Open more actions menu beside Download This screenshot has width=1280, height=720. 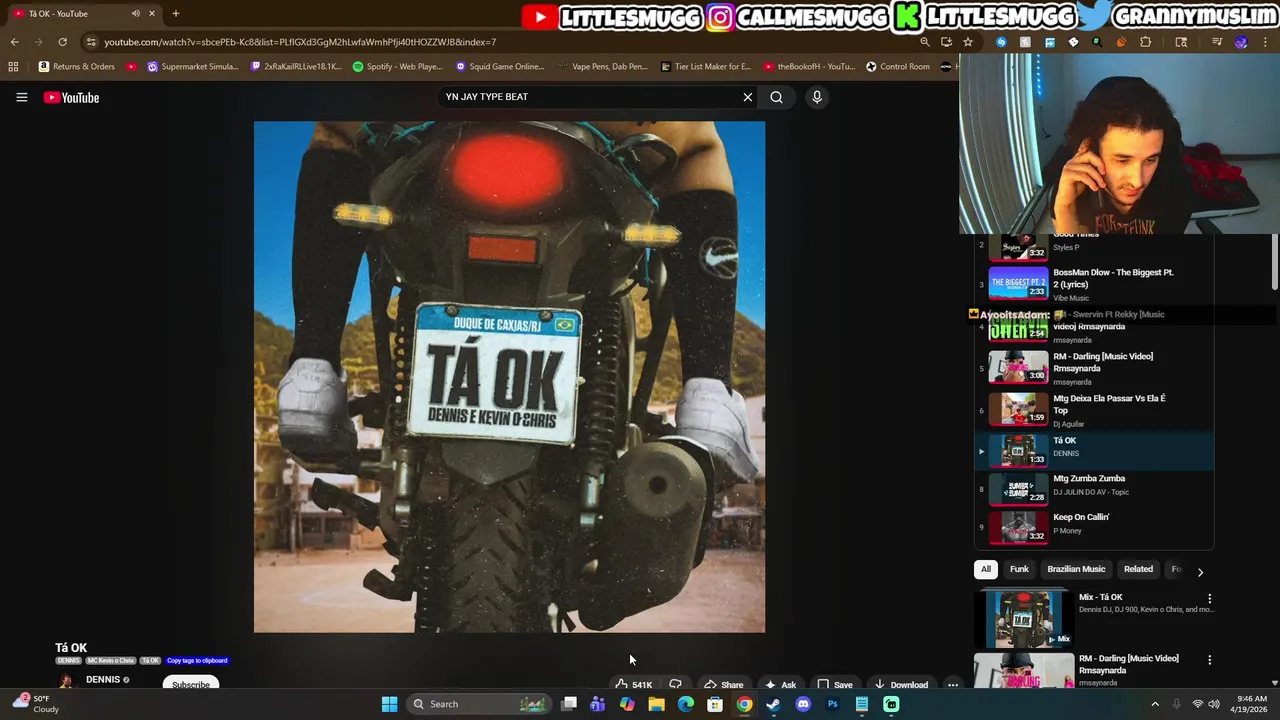click(953, 685)
